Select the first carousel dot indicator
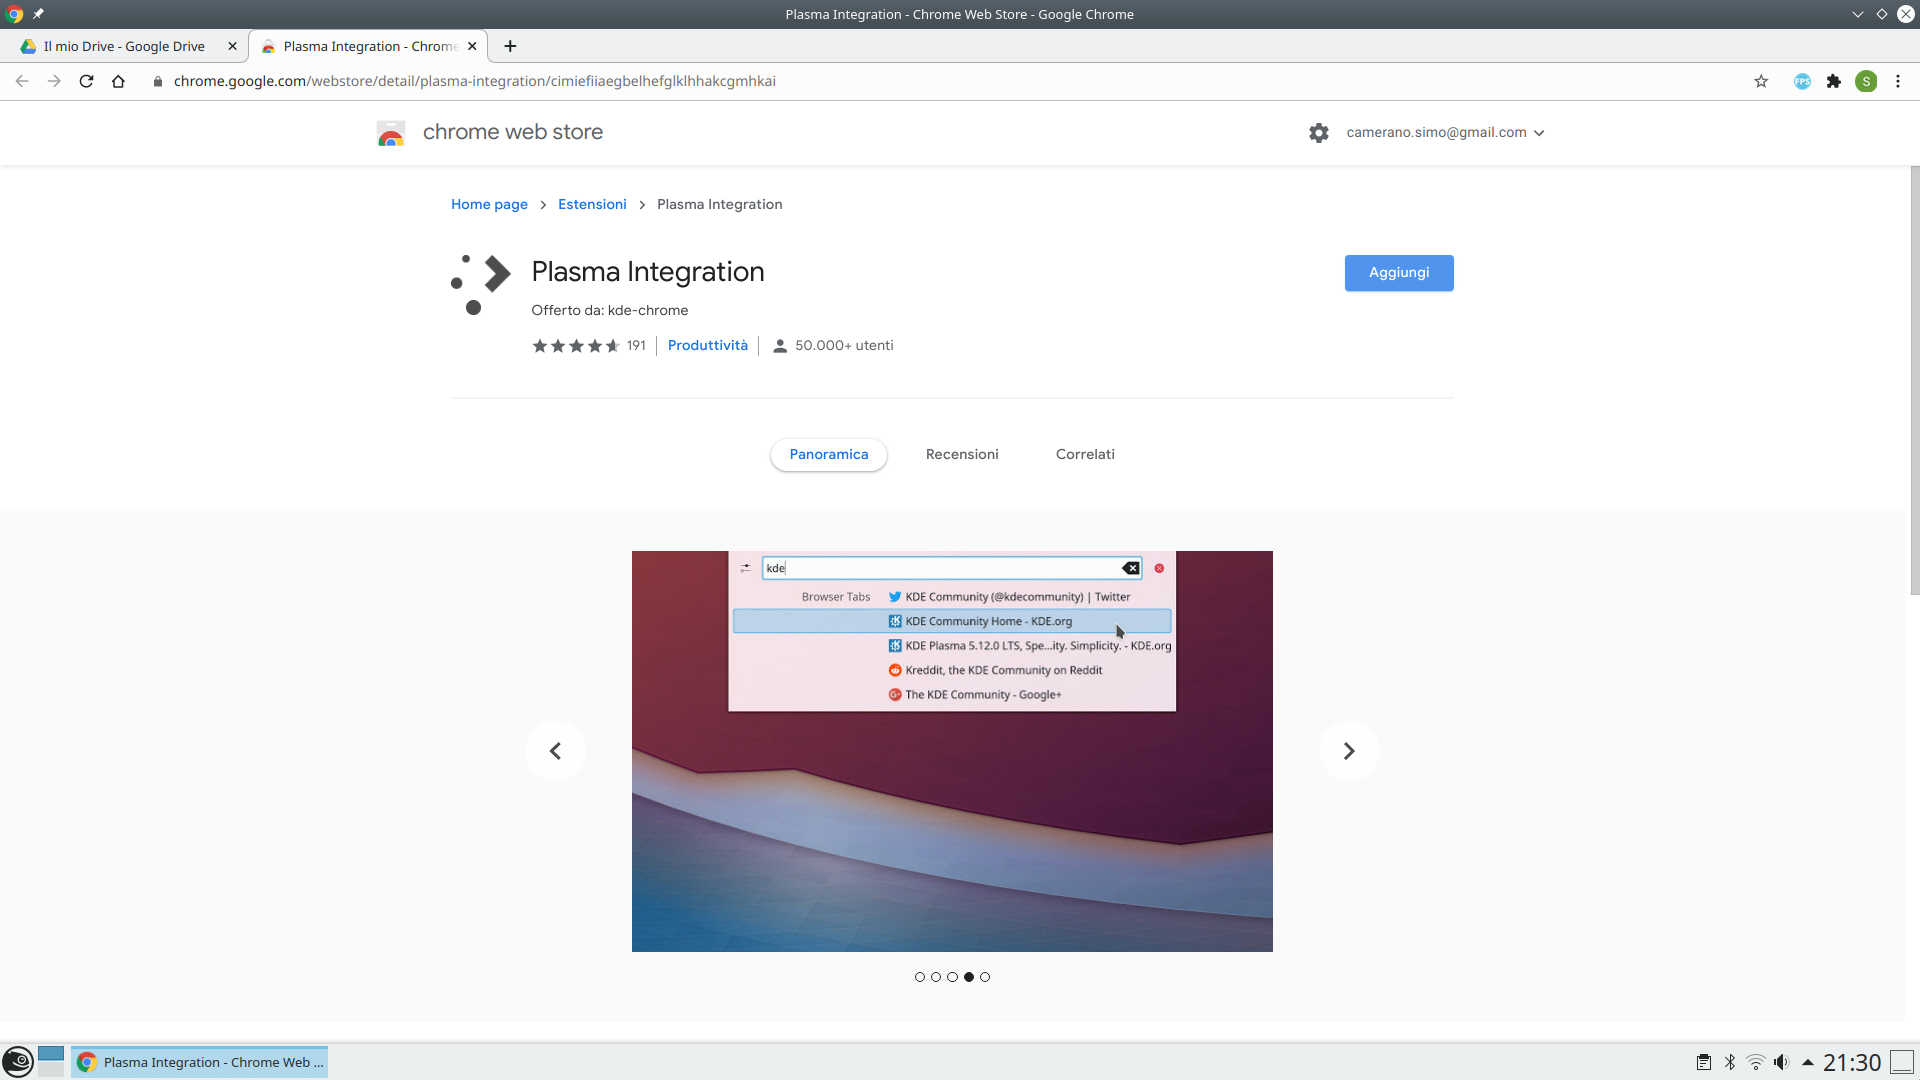 tap(920, 977)
